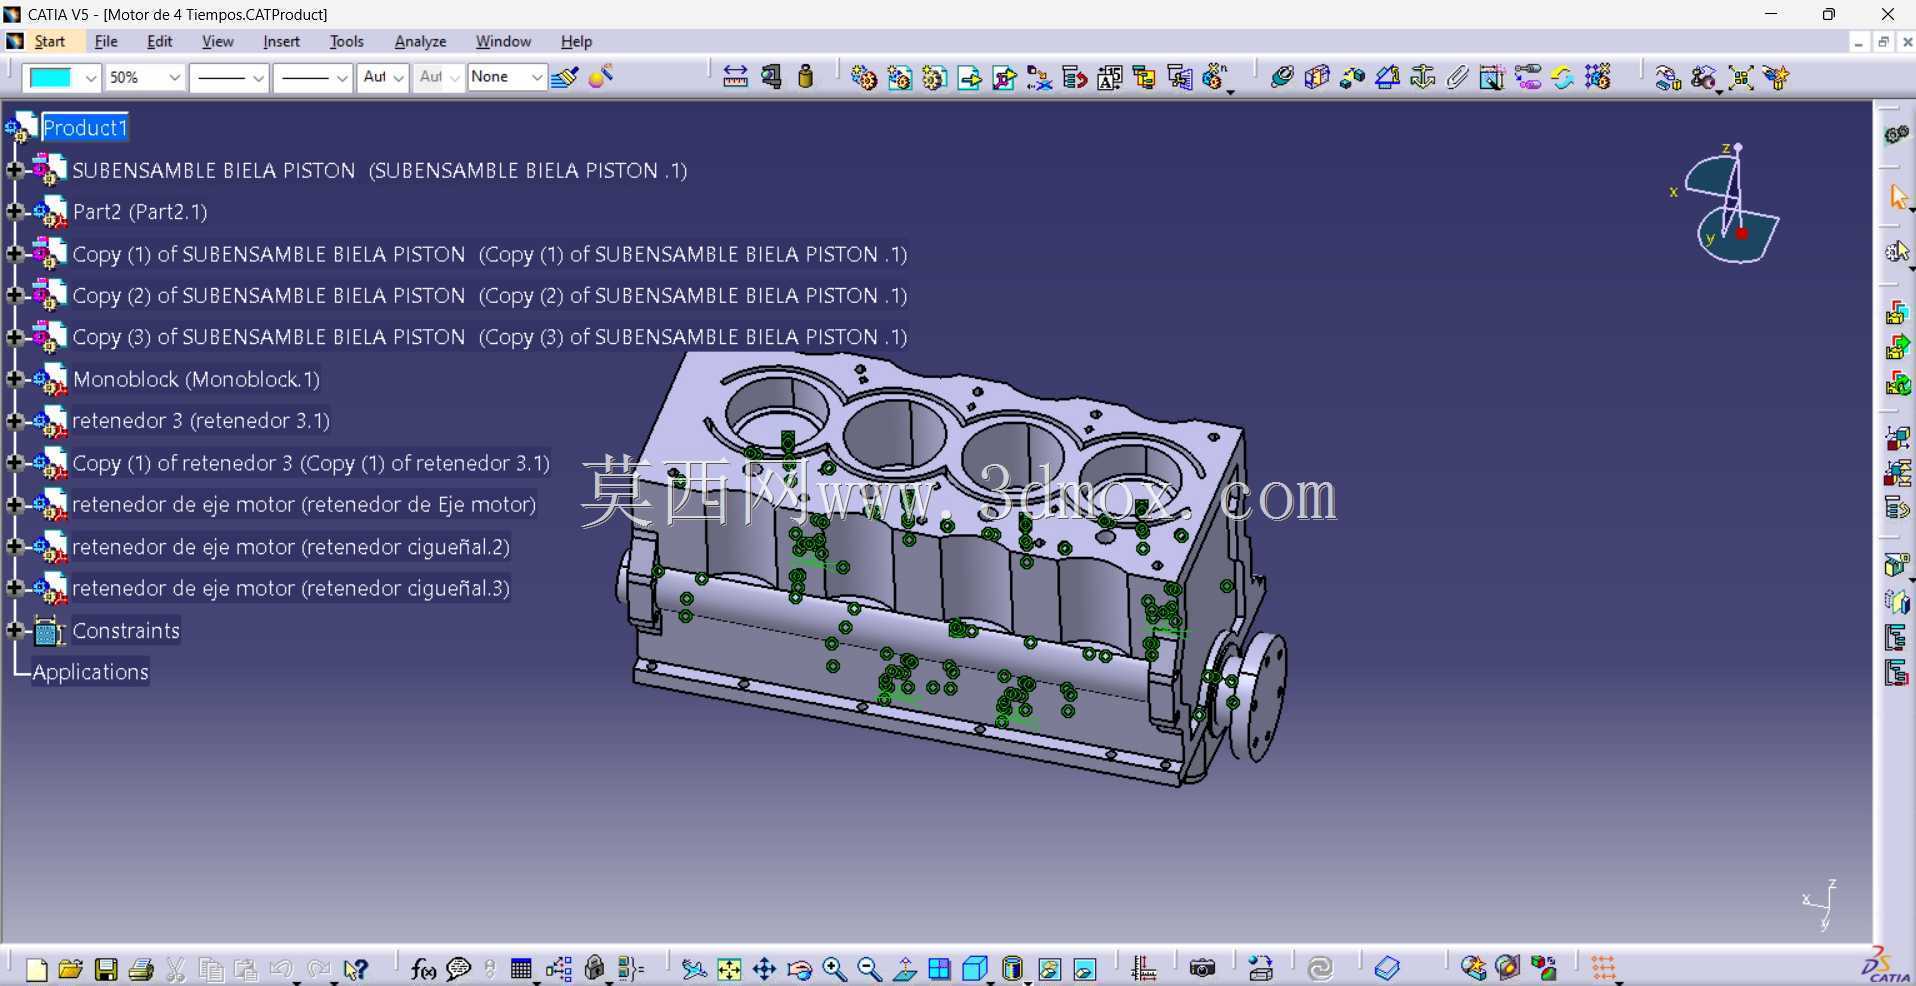
Task: Apply an Angle Constraint
Action: point(1387,77)
